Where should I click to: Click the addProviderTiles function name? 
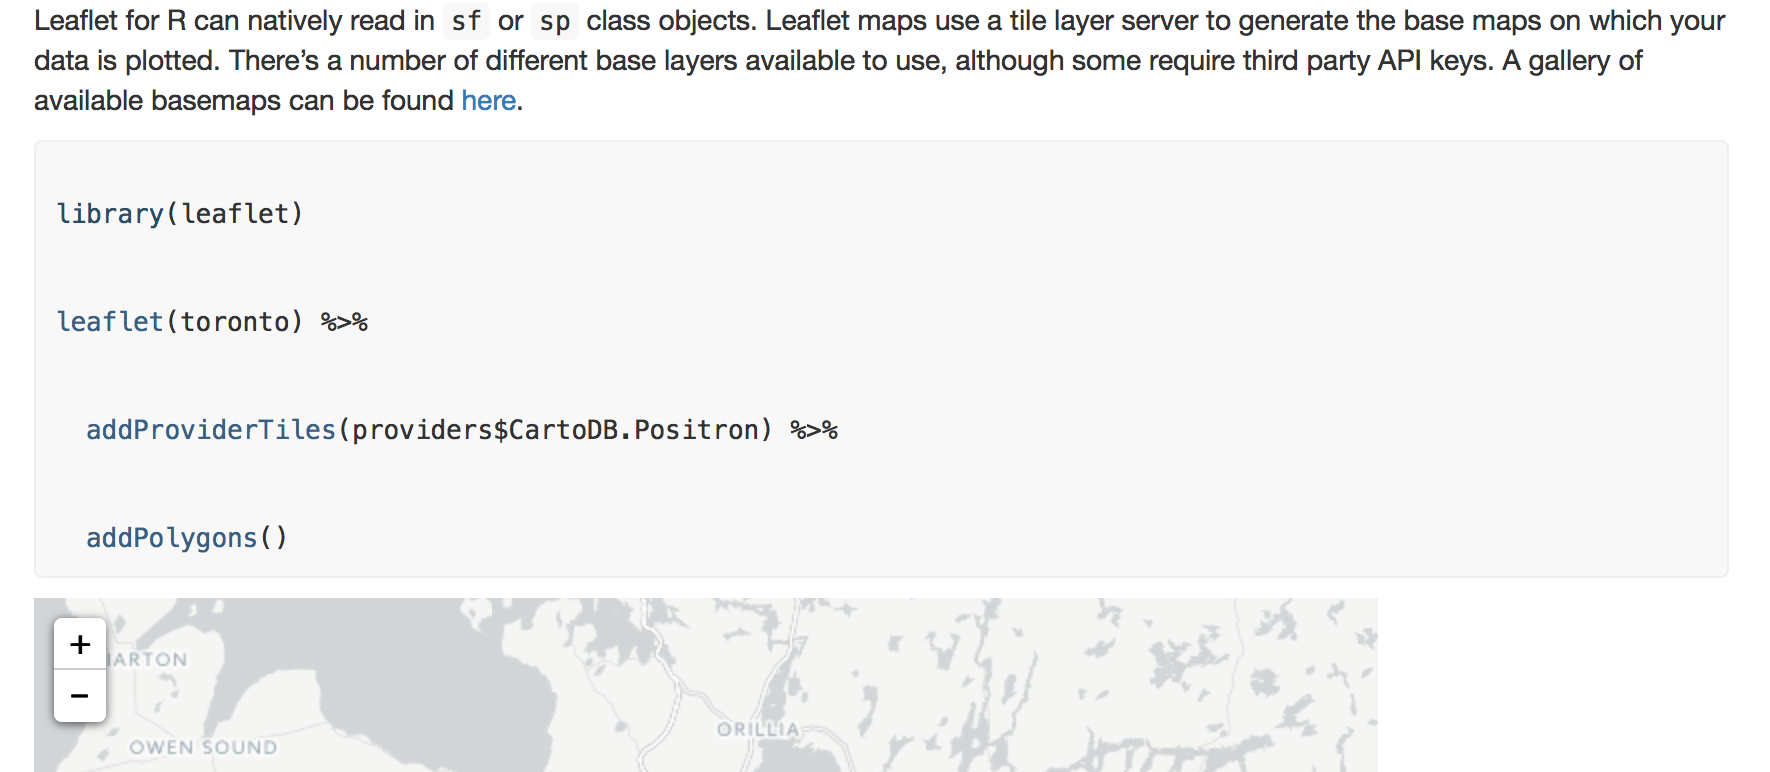click(211, 430)
